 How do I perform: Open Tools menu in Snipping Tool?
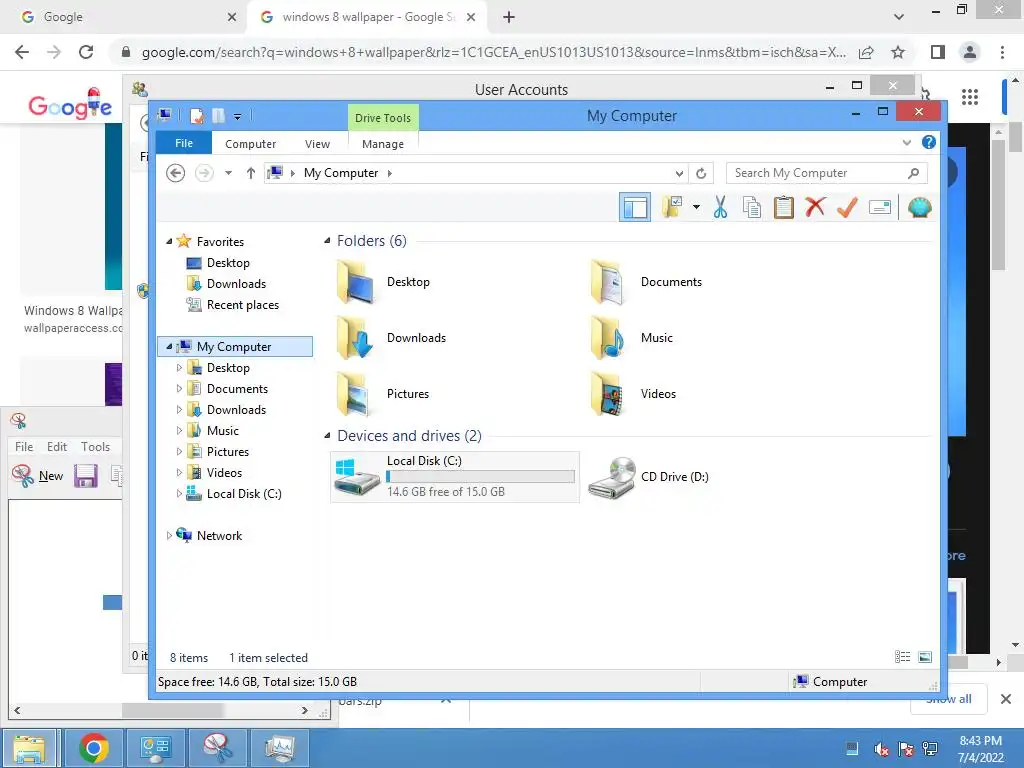point(95,447)
